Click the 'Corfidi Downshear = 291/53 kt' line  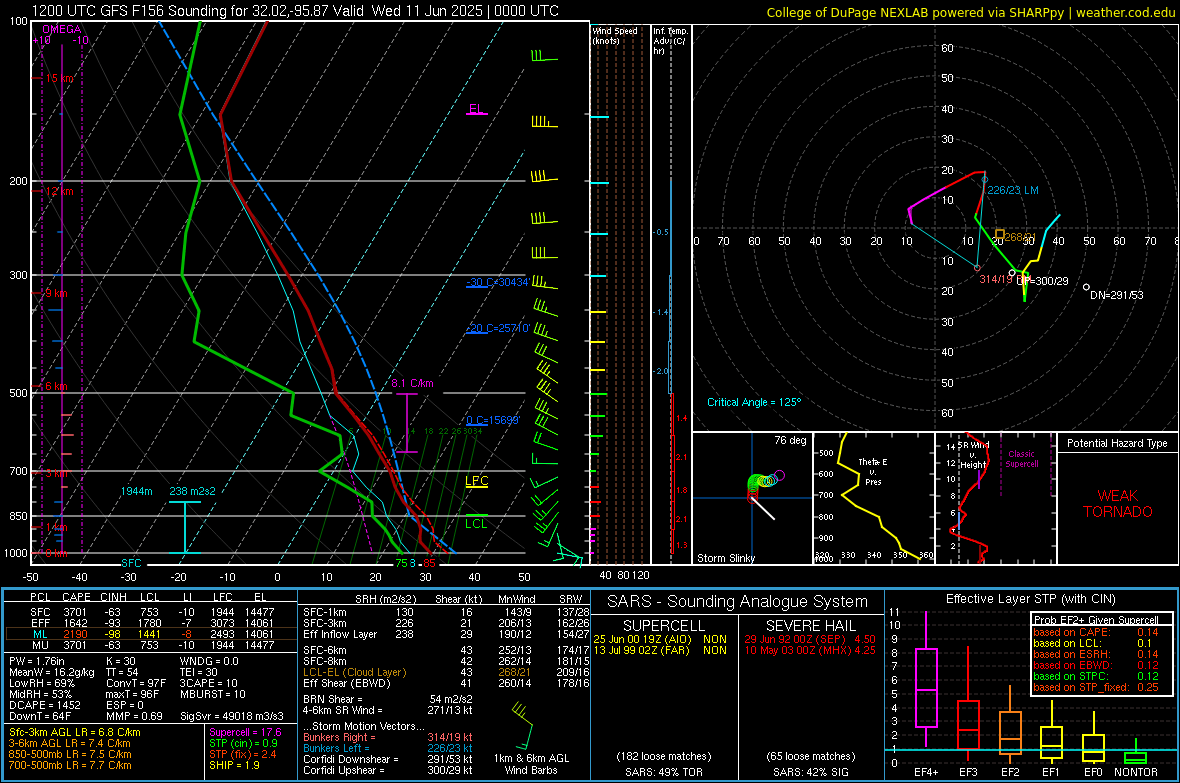point(388,759)
